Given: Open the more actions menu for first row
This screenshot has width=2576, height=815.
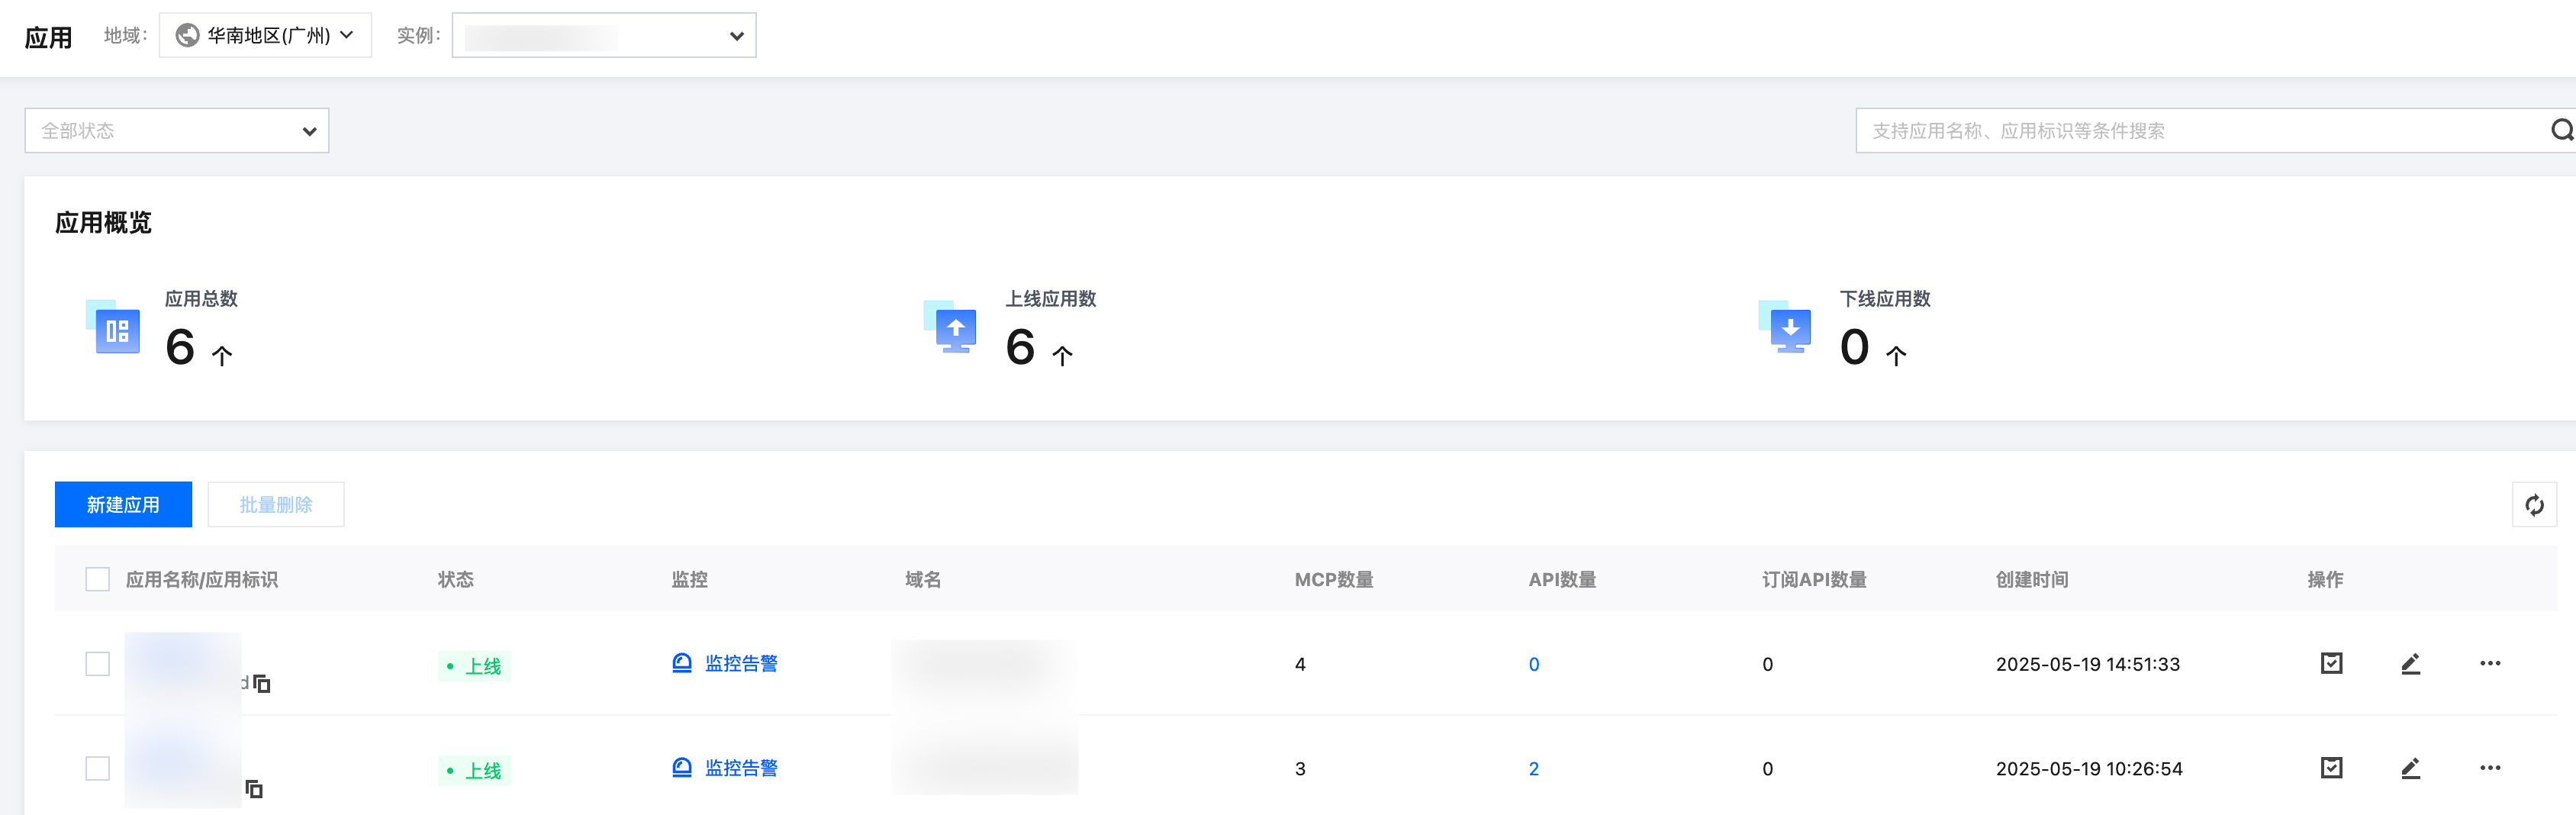Looking at the screenshot, I should tap(2489, 664).
